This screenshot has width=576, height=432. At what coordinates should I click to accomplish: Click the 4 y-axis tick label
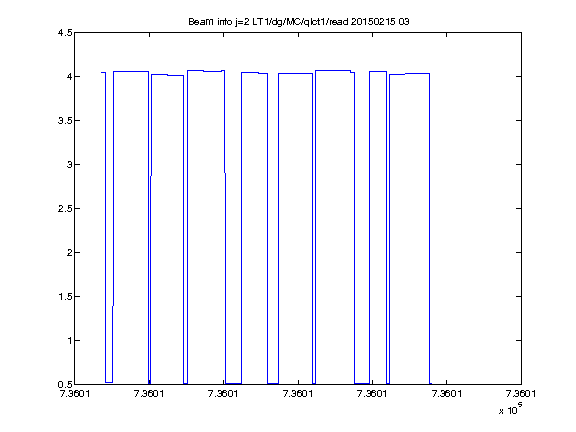[69, 76]
